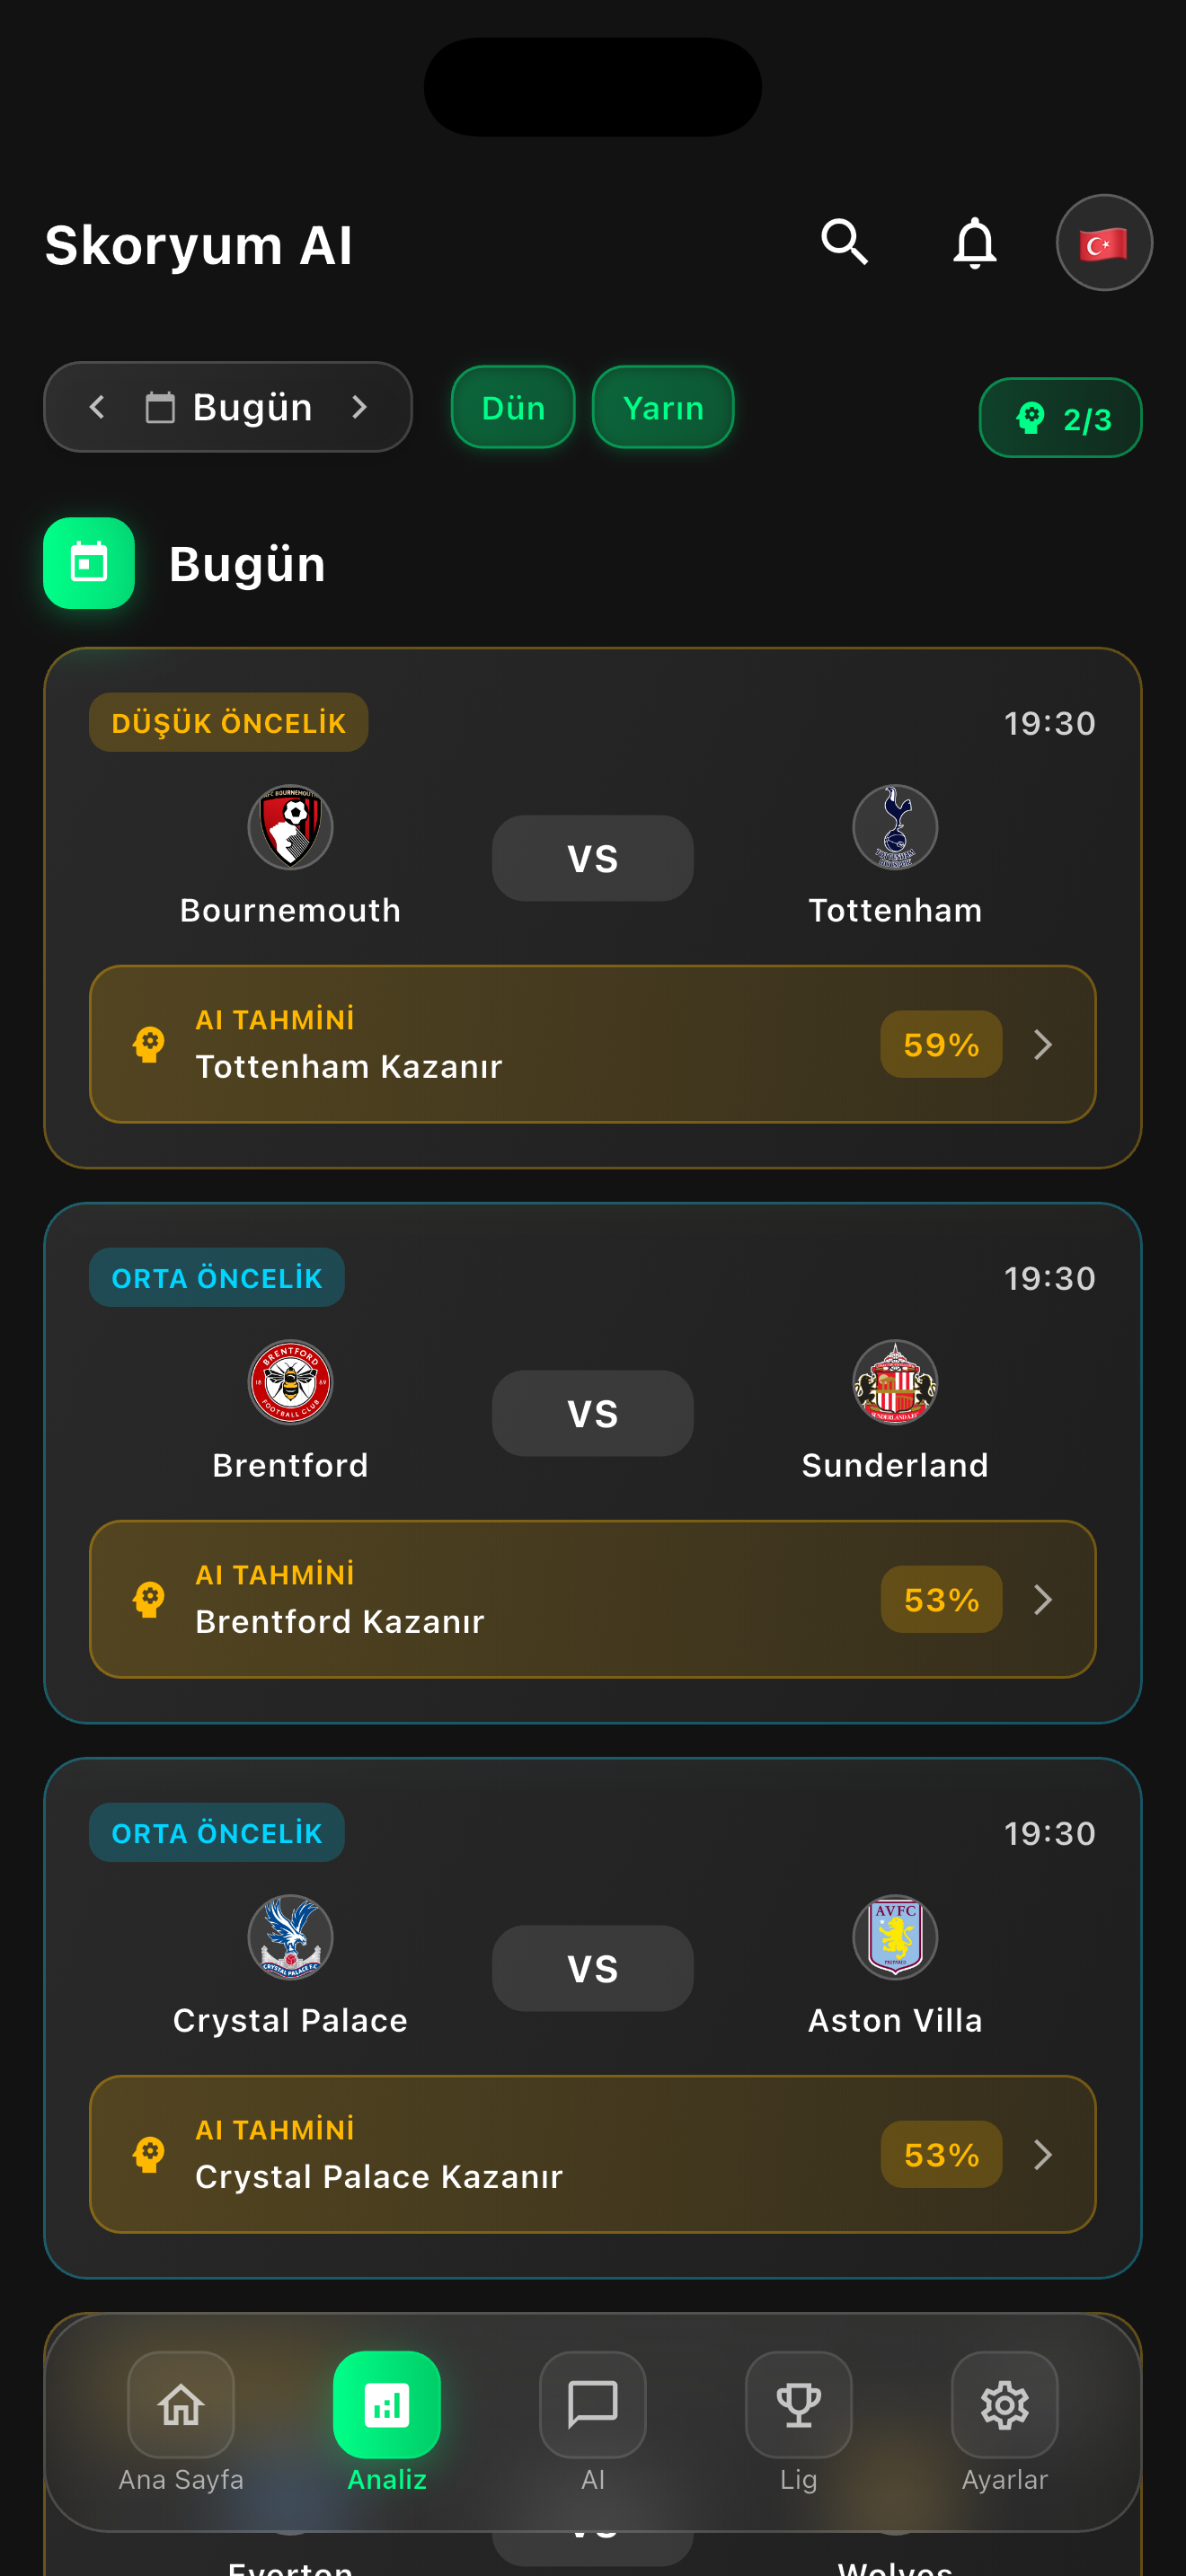Image resolution: width=1186 pixels, height=2576 pixels.
Task: Tap the 2/3 AI credits badge
Action: [x=1060, y=418]
